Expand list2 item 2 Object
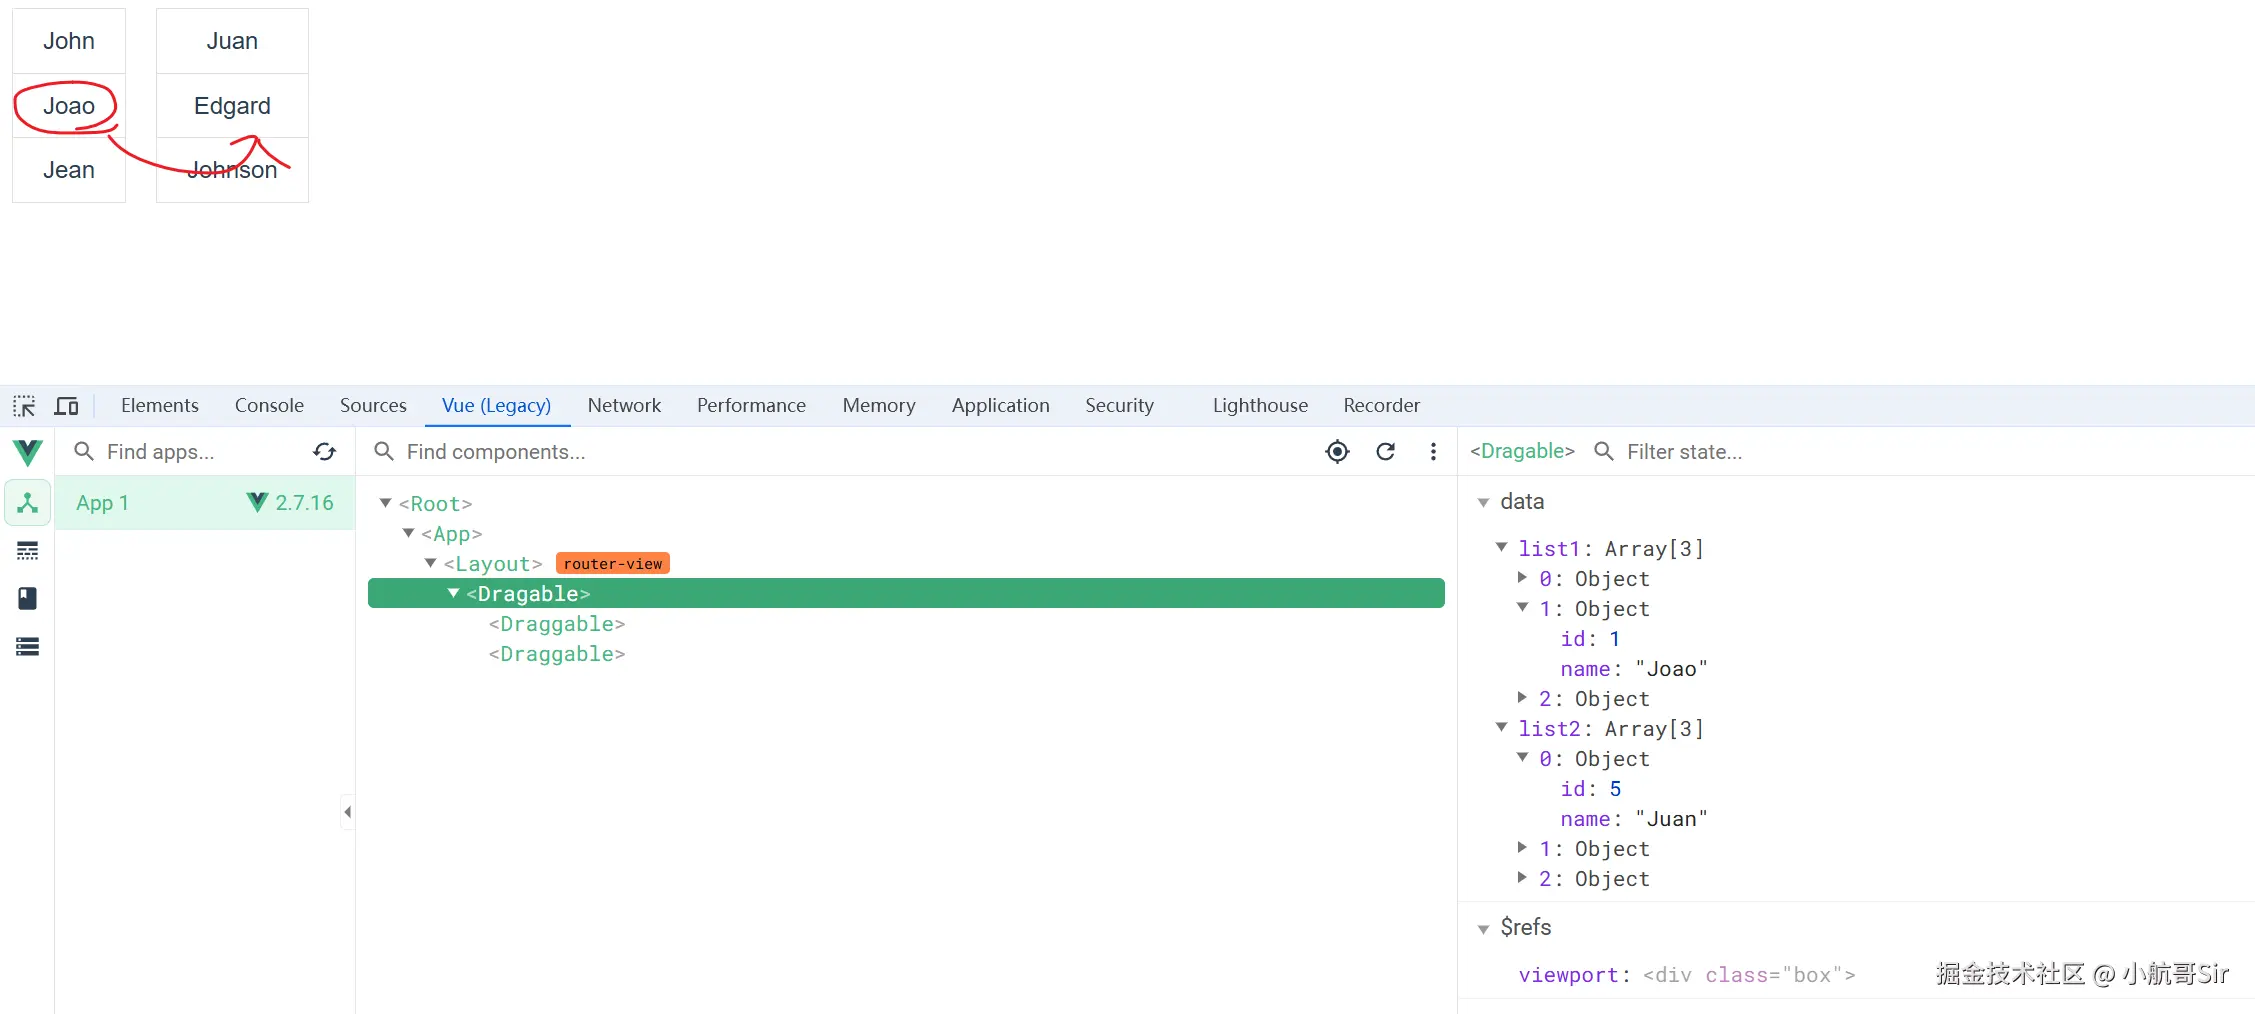The height and width of the screenshot is (1014, 2255). click(x=1522, y=877)
